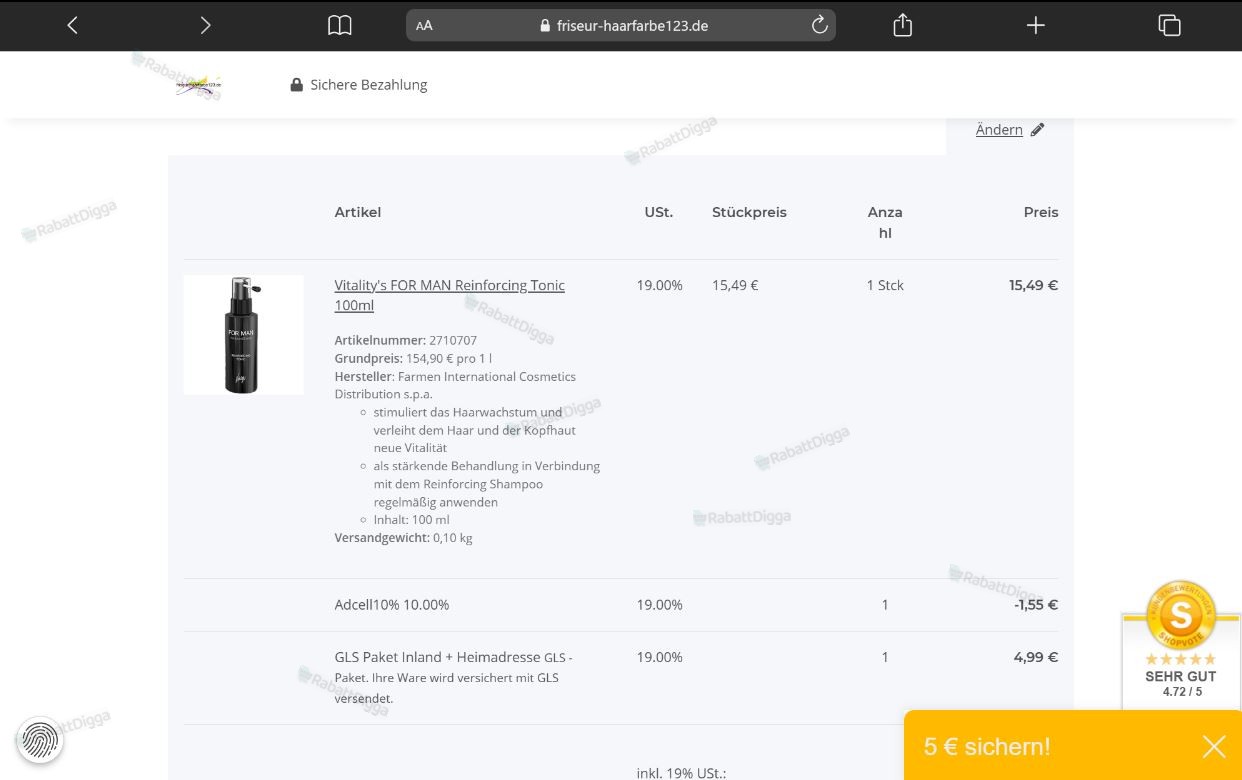
Task: Tap the AA reader text size button
Action: 424,26
